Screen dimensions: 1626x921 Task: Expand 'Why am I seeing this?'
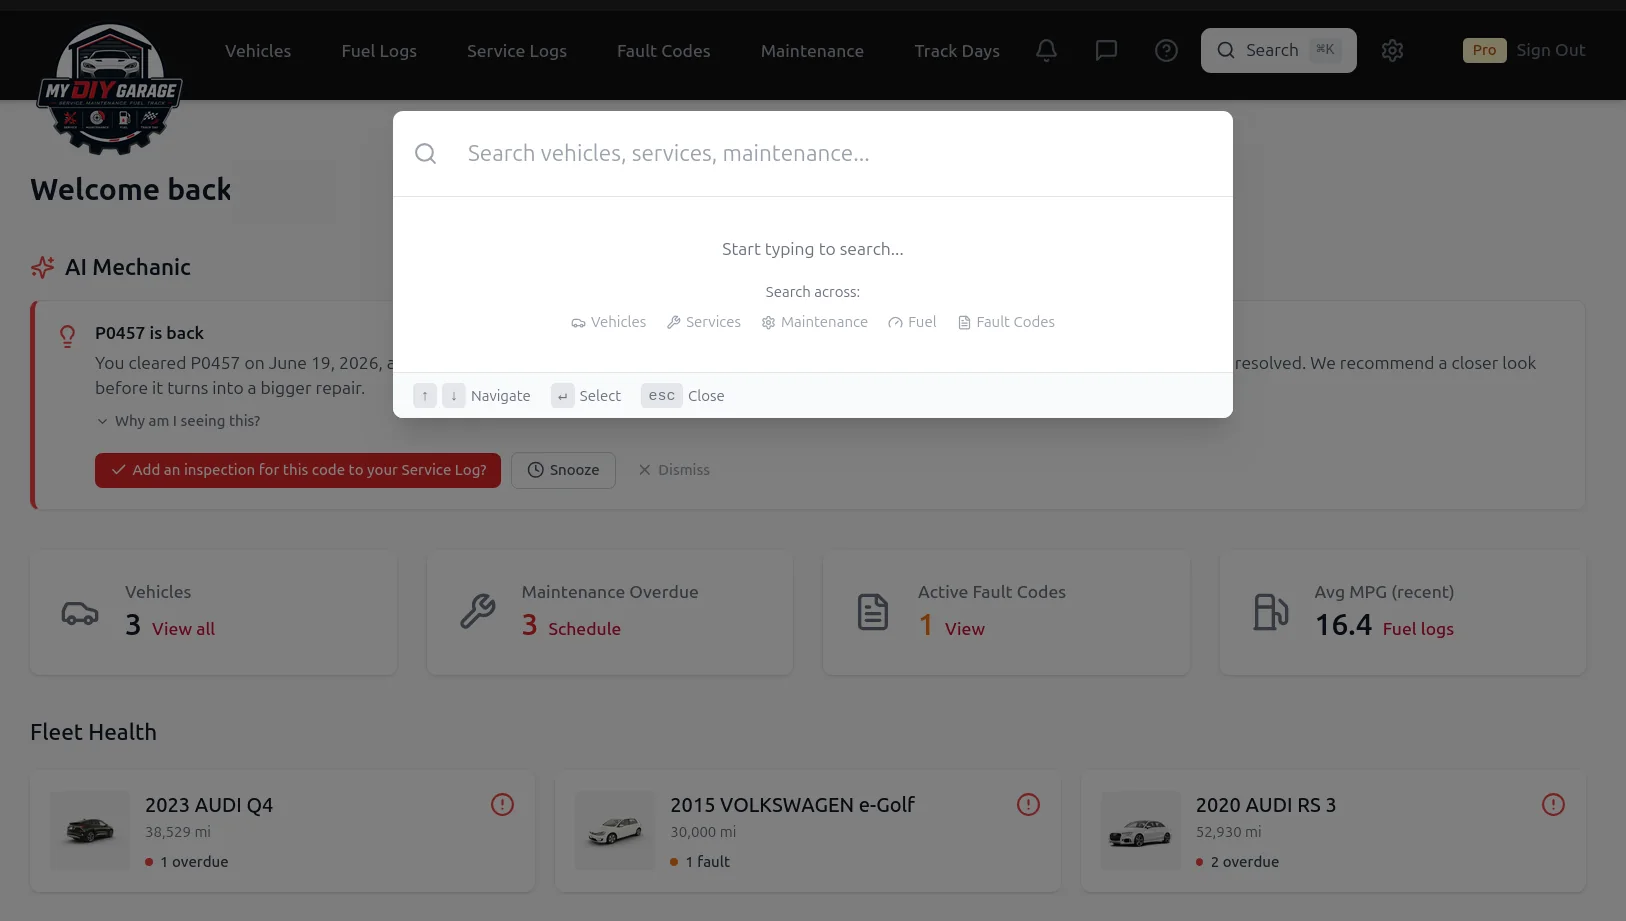pos(178,421)
